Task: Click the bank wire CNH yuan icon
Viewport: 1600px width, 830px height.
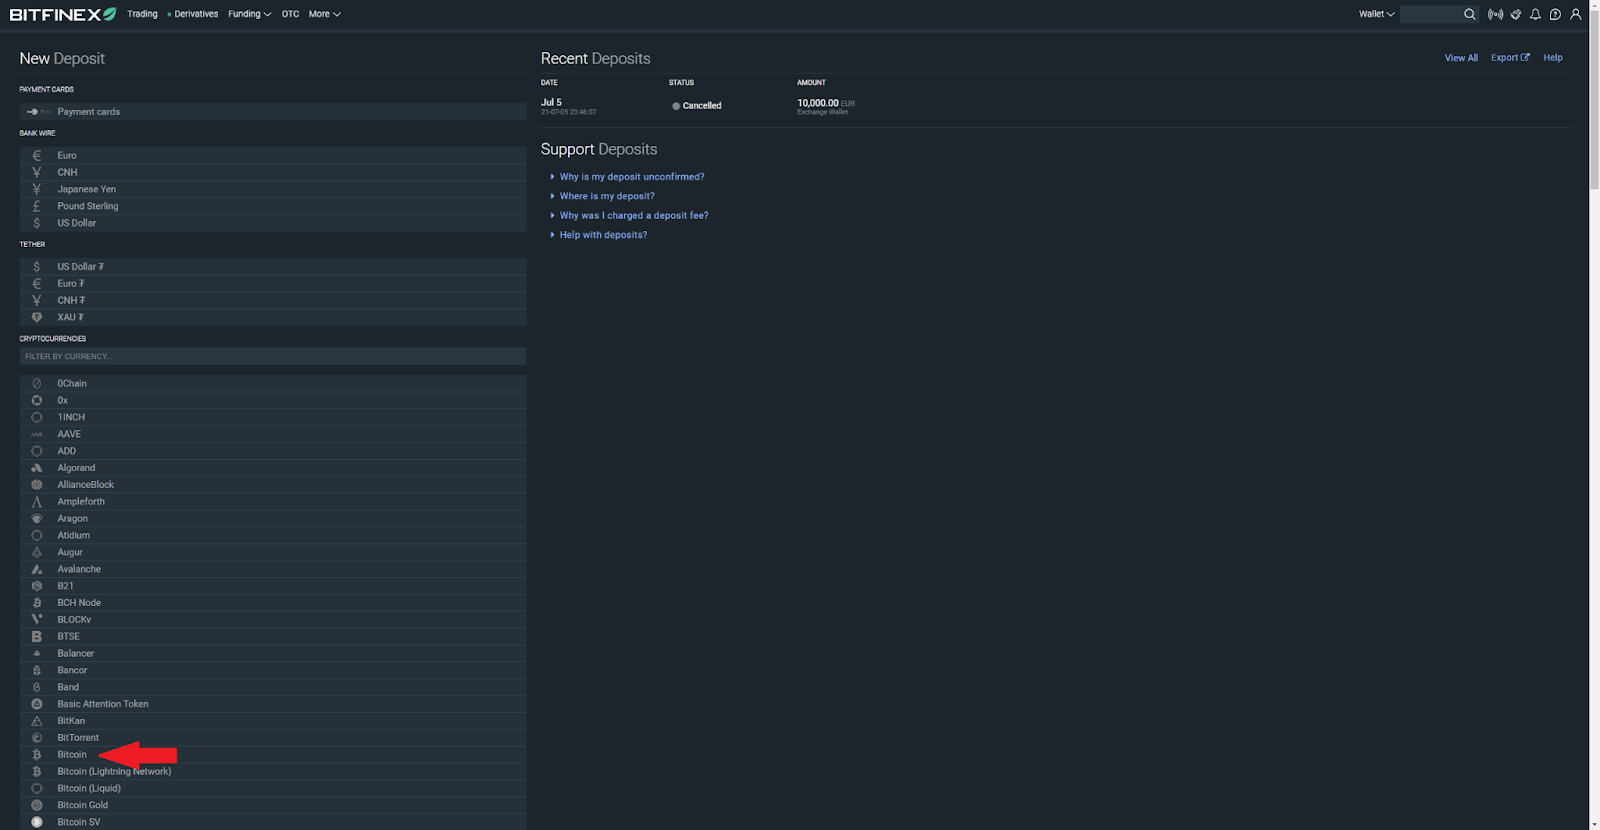Action: click(37, 172)
